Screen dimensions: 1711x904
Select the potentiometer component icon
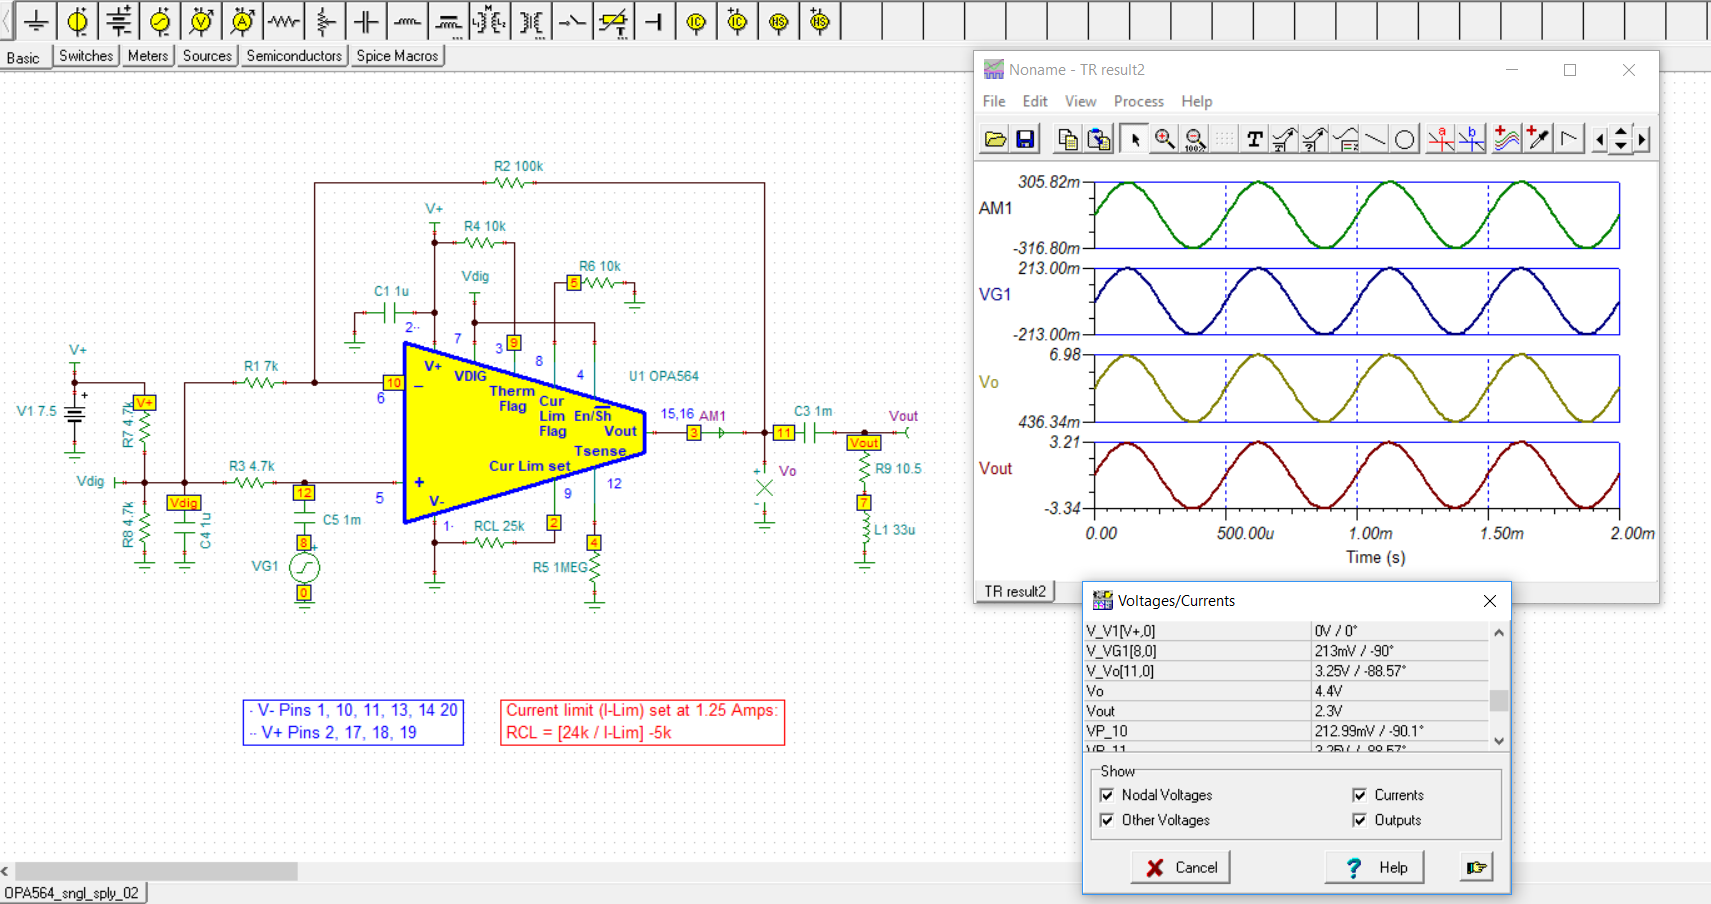pyautogui.click(x=325, y=21)
